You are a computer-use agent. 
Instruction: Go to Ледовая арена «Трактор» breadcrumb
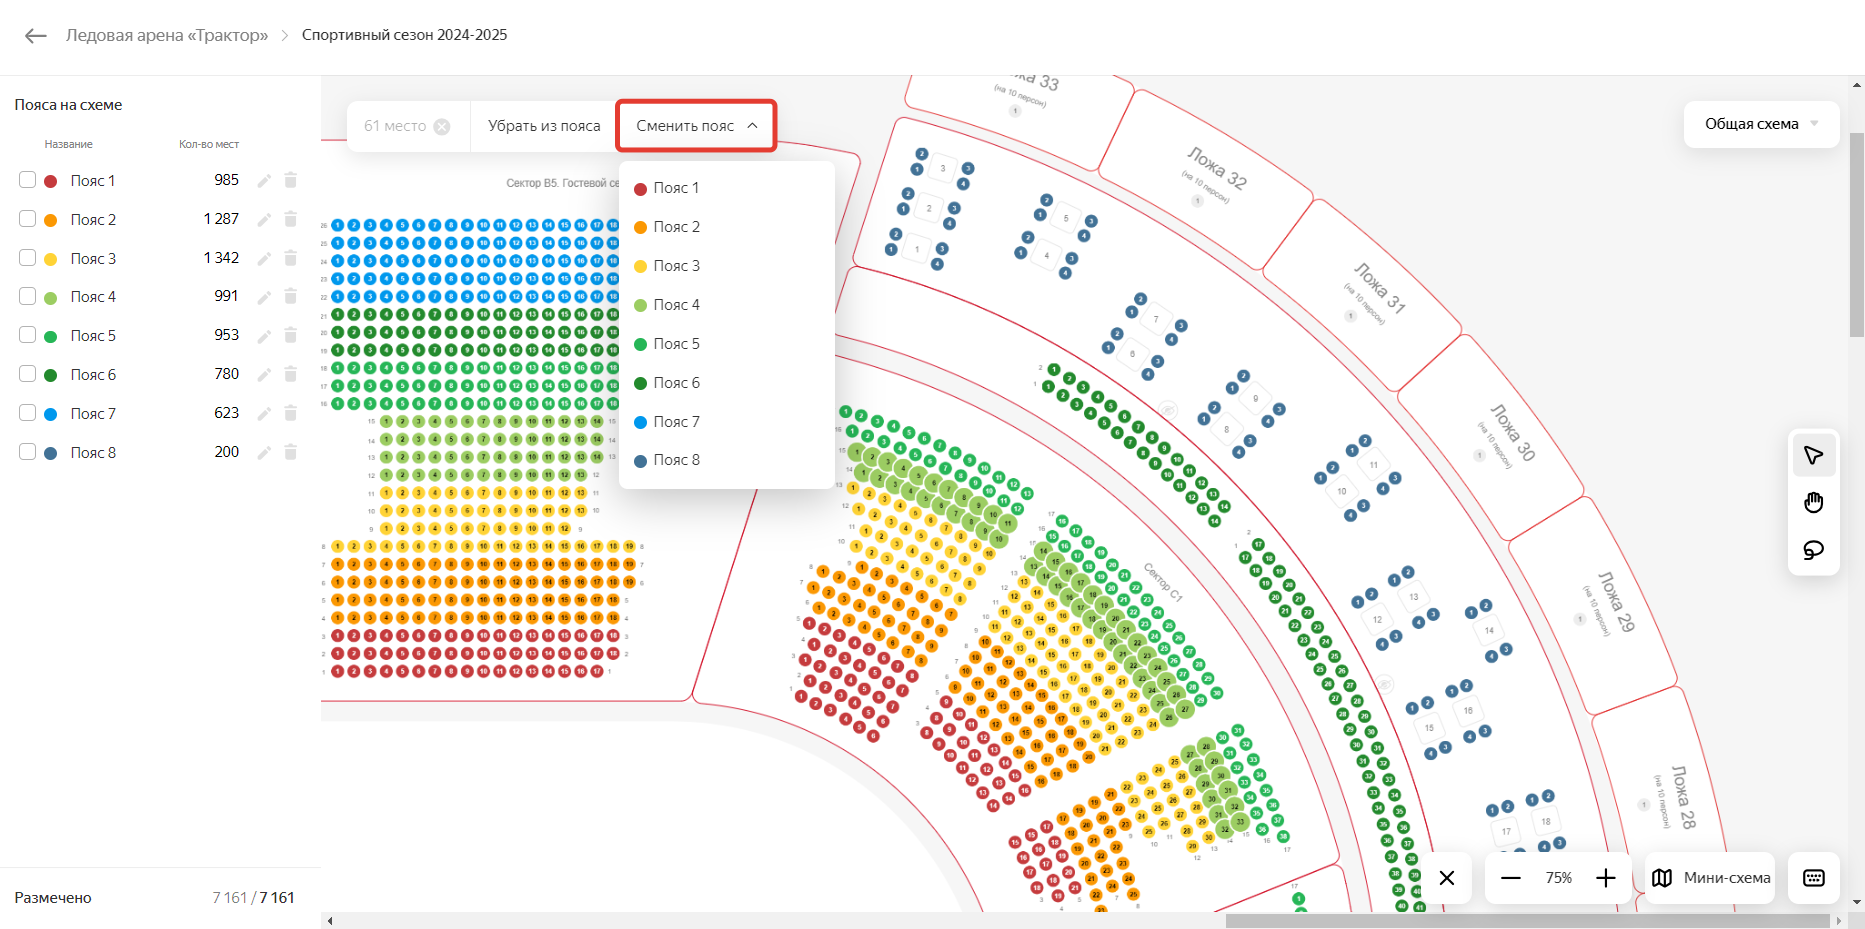tap(167, 35)
